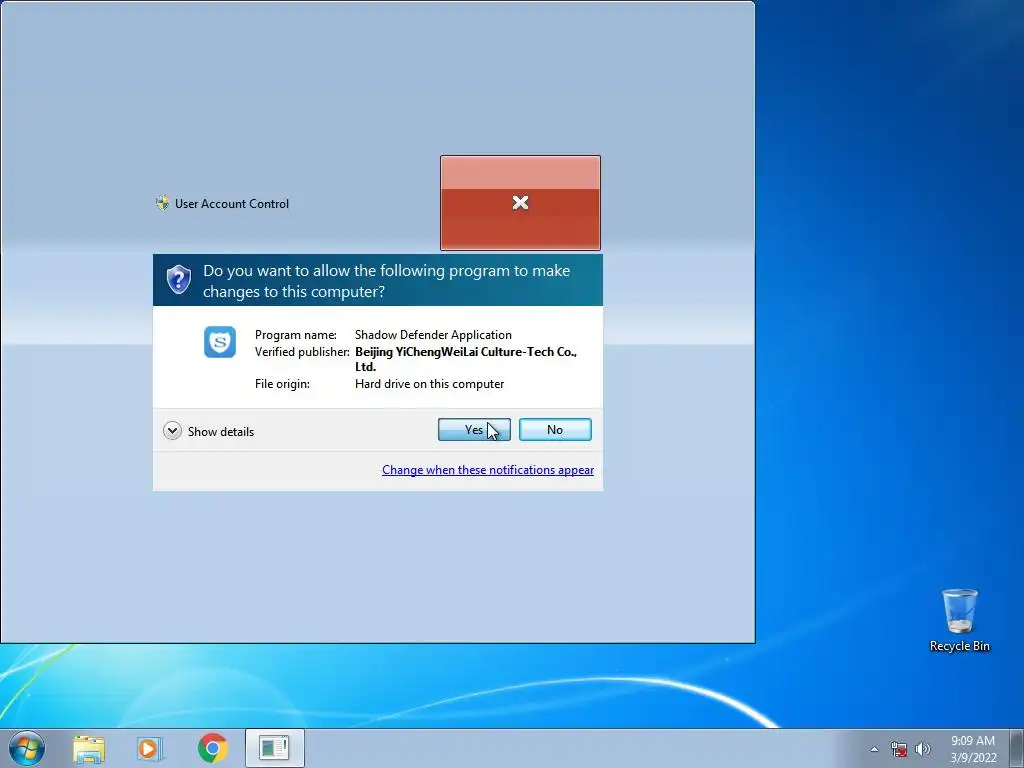Open Change when these notifications appear link
Screen dimensions: 1024x768
(x=488, y=470)
